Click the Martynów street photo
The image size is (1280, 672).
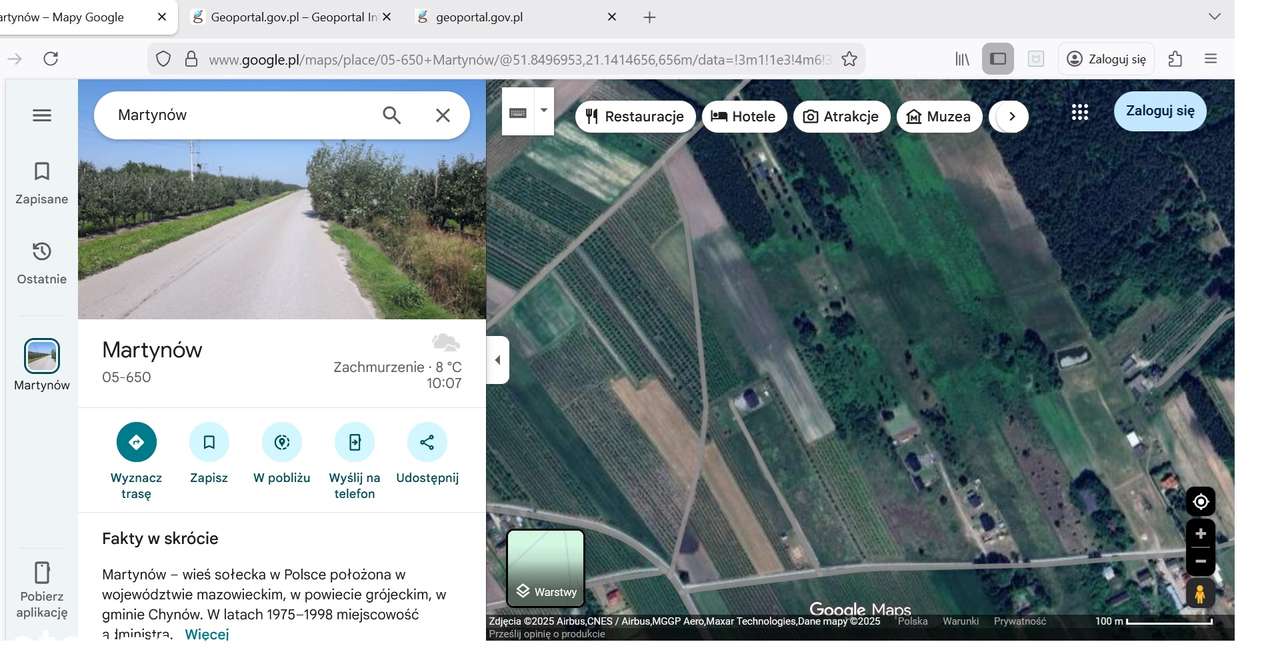[x=282, y=200]
